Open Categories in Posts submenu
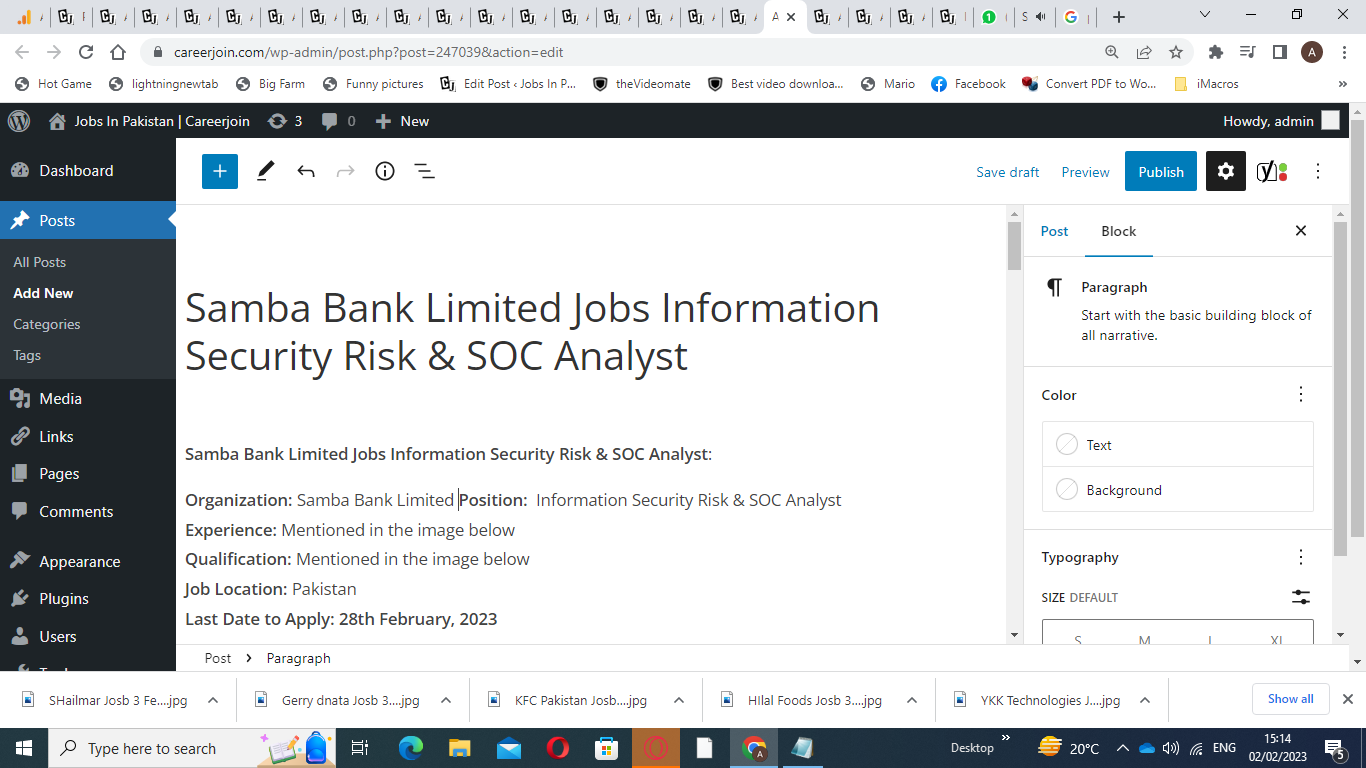The height and width of the screenshot is (768, 1366). [47, 324]
